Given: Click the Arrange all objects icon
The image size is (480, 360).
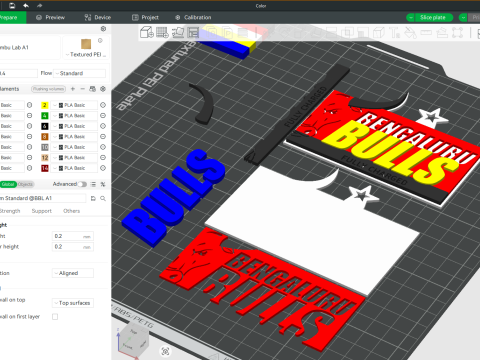Looking at the screenshot, I should (x=193, y=32).
